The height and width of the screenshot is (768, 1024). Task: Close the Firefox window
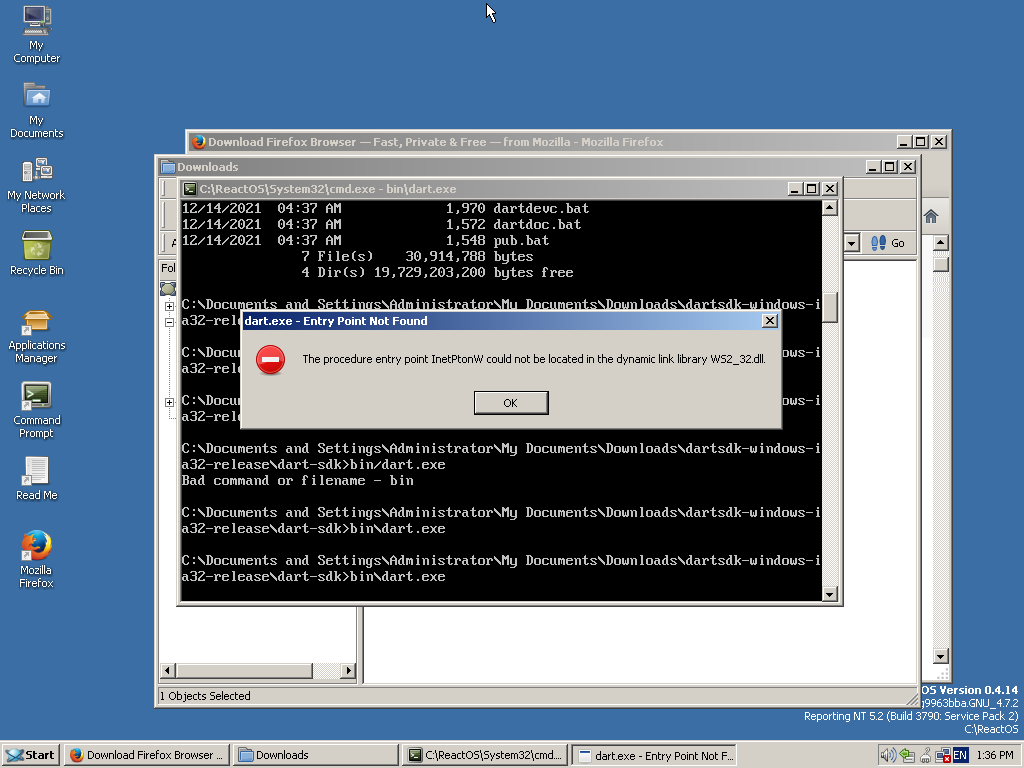938,142
